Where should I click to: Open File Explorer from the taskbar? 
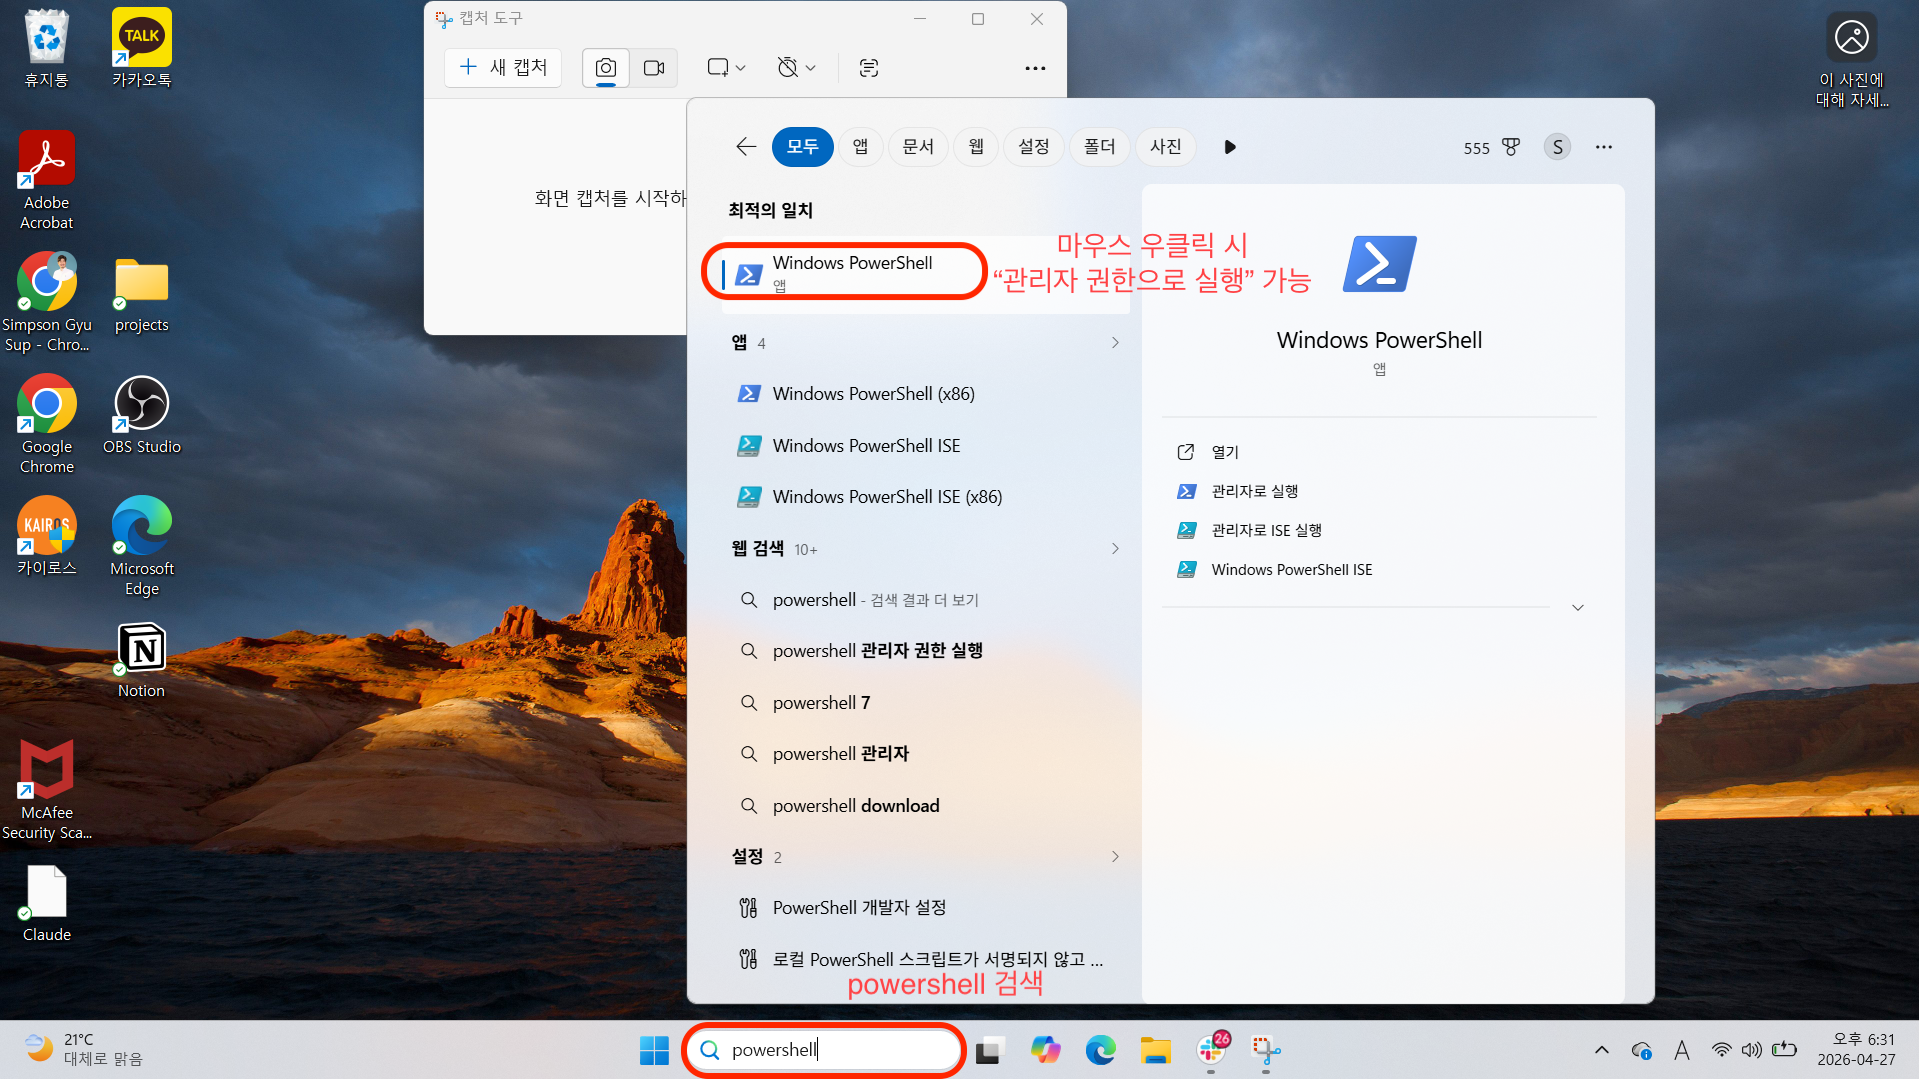tap(1155, 1050)
